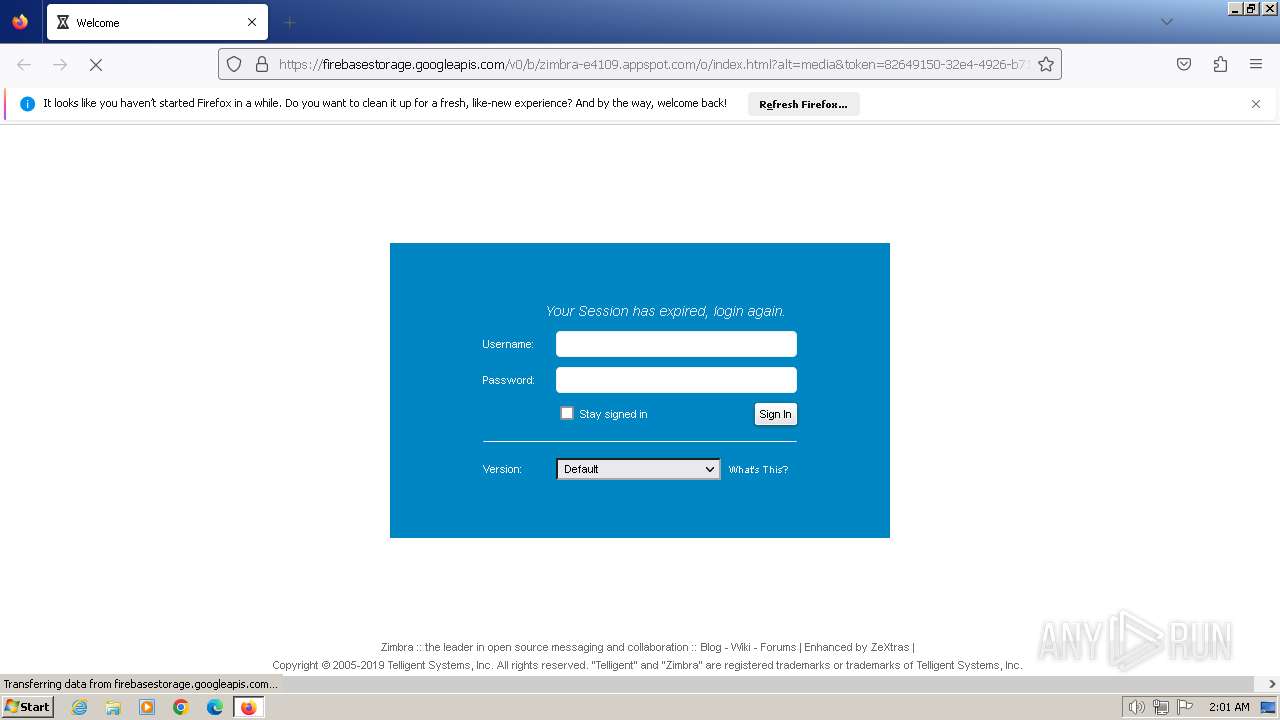This screenshot has height=720, width=1280.
Task: Open the tracking protection shield icon
Action: point(234,64)
